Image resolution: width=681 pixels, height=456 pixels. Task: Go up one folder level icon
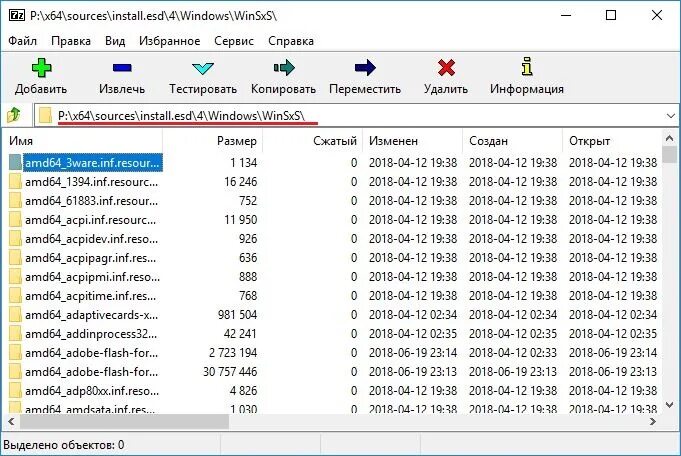click(14, 116)
